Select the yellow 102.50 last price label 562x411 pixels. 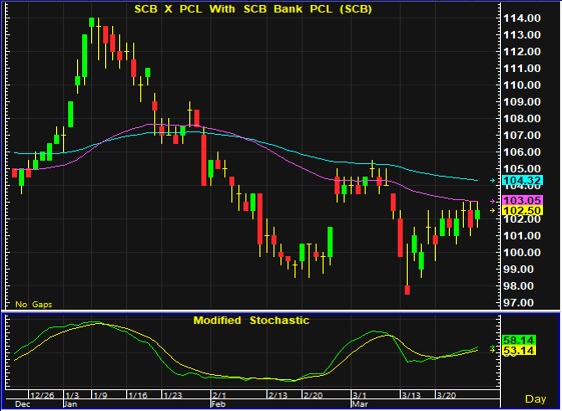coord(523,210)
